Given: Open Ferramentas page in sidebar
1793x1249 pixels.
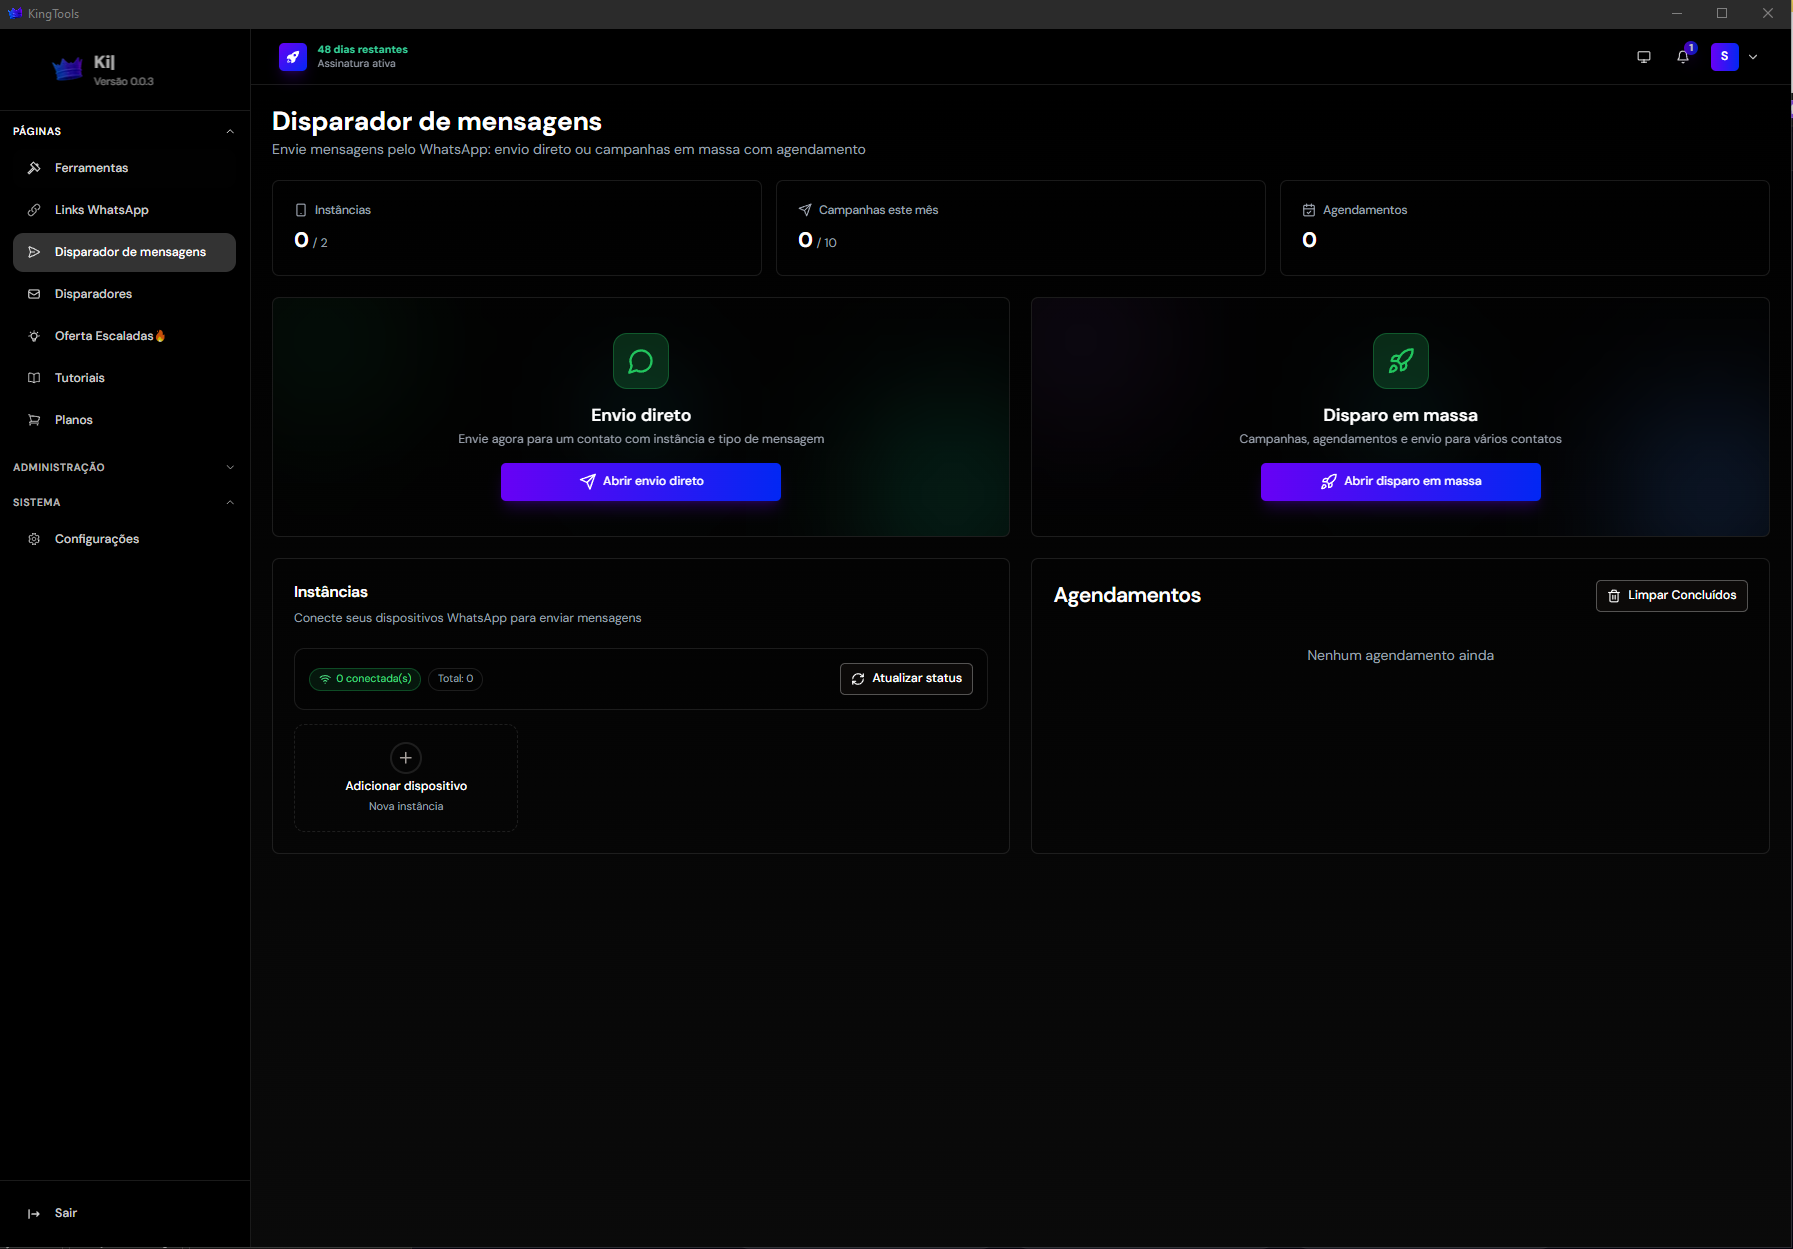Looking at the screenshot, I should point(124,168).
